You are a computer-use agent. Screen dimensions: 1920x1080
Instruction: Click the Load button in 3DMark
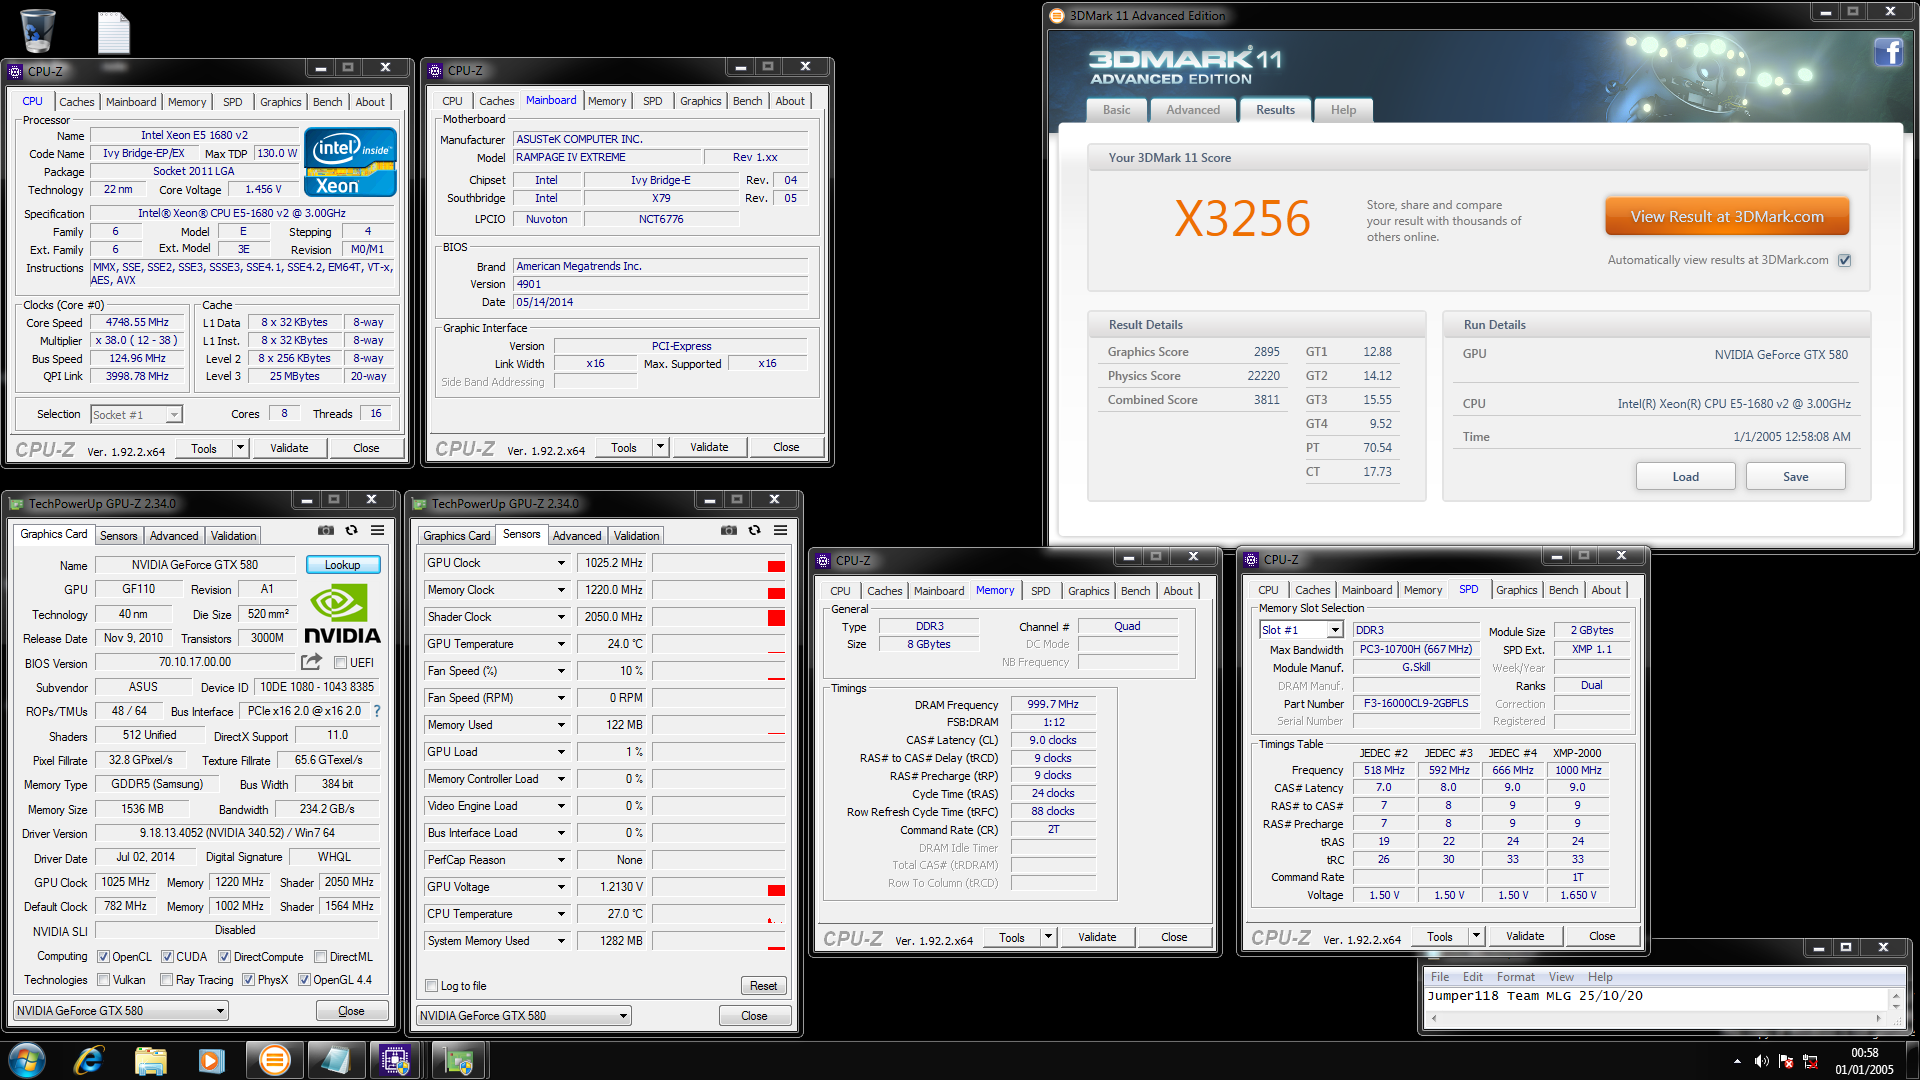pyautogui.click(x=1685, y=477)
